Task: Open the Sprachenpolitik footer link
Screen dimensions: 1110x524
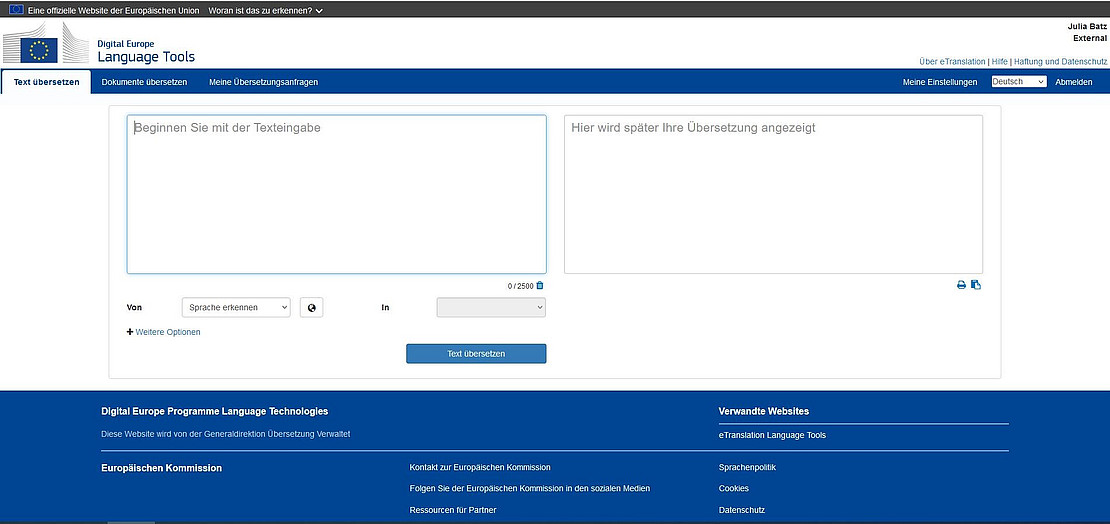Action: coord(747,467)
